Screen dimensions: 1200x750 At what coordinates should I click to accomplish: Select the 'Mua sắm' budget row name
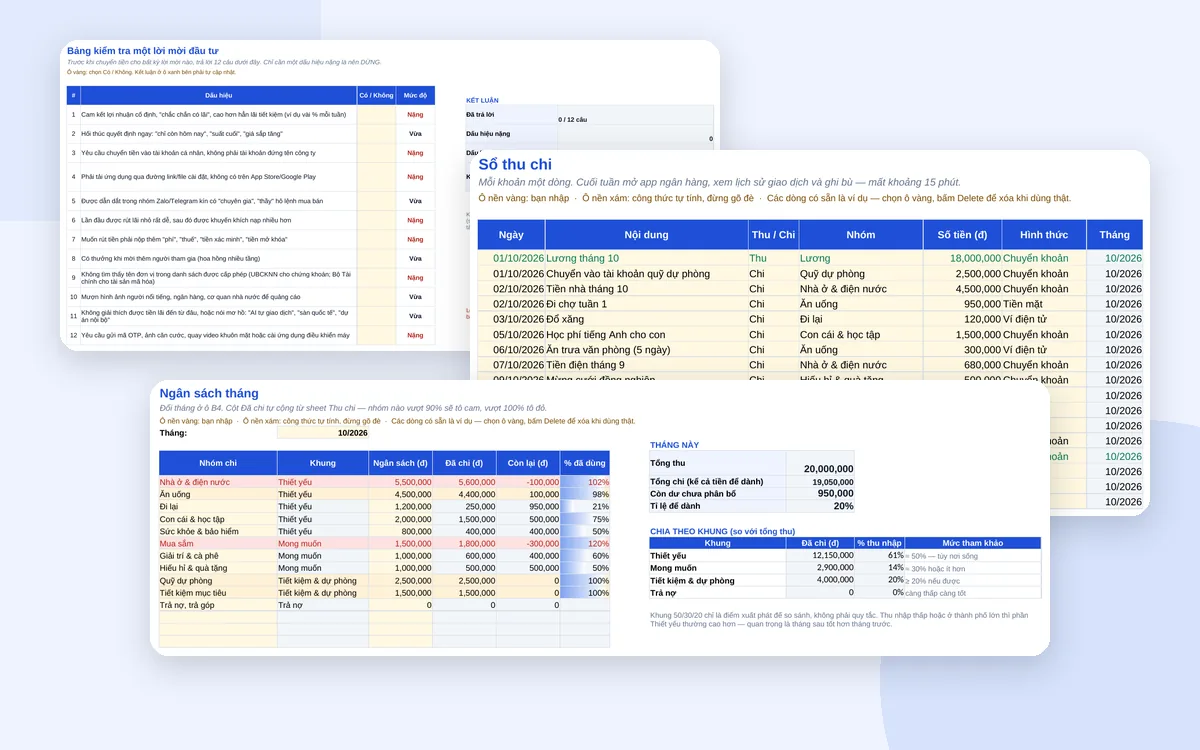pos(218,543)
